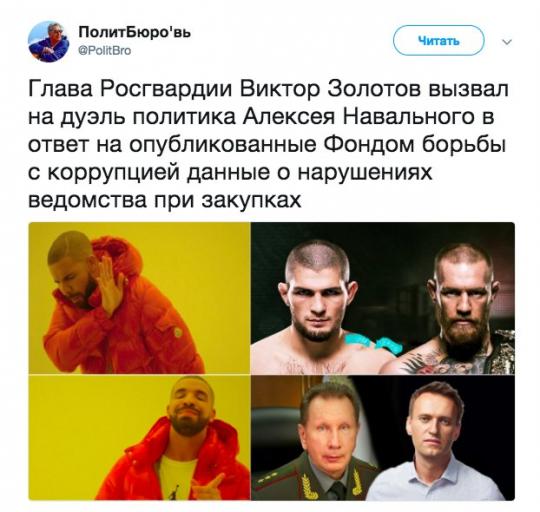Click the "Читать" follow button
This screenshot has height=512, width=540.
[x=439, y=41]
